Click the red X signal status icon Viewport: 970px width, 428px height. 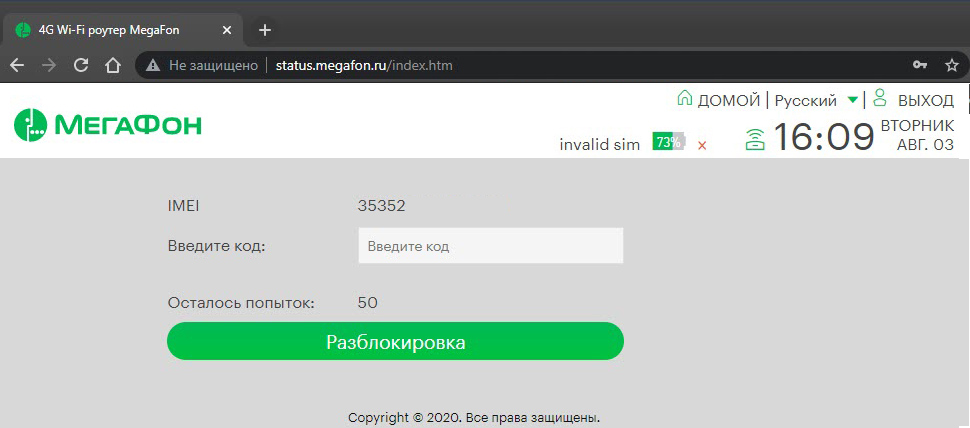[x=702, y=146]
